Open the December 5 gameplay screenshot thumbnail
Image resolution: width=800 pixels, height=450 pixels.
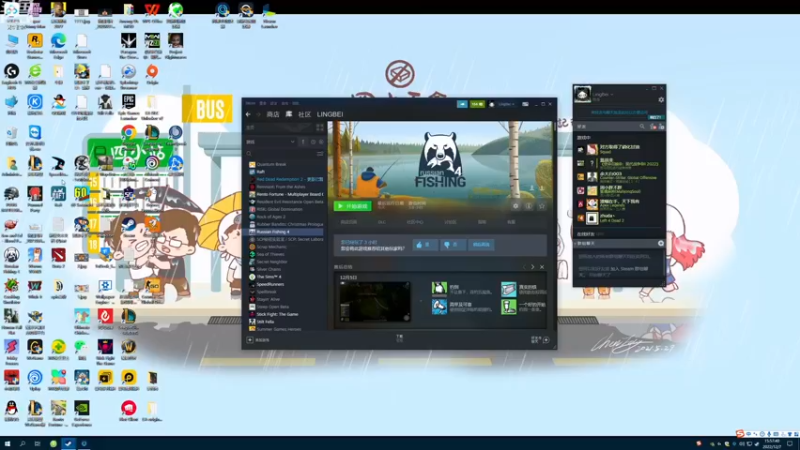[374, 302]
